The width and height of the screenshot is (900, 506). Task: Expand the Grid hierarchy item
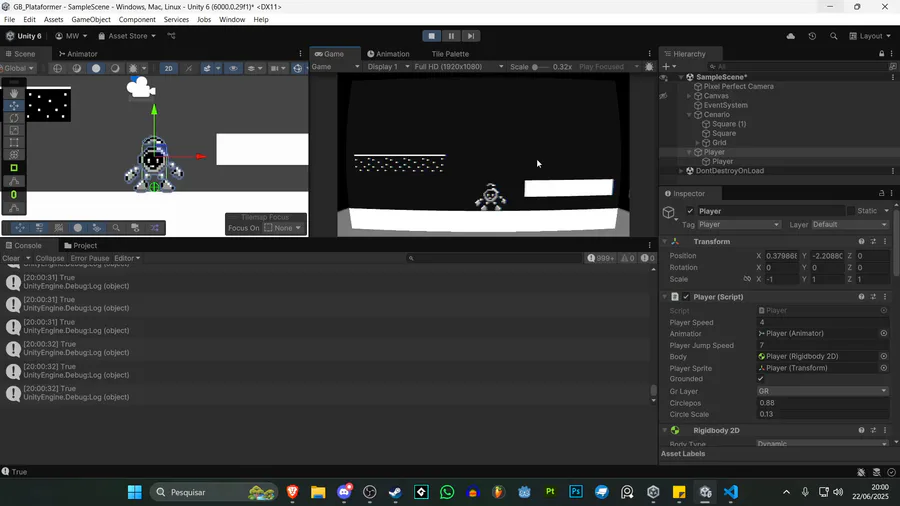click(697, 143)
